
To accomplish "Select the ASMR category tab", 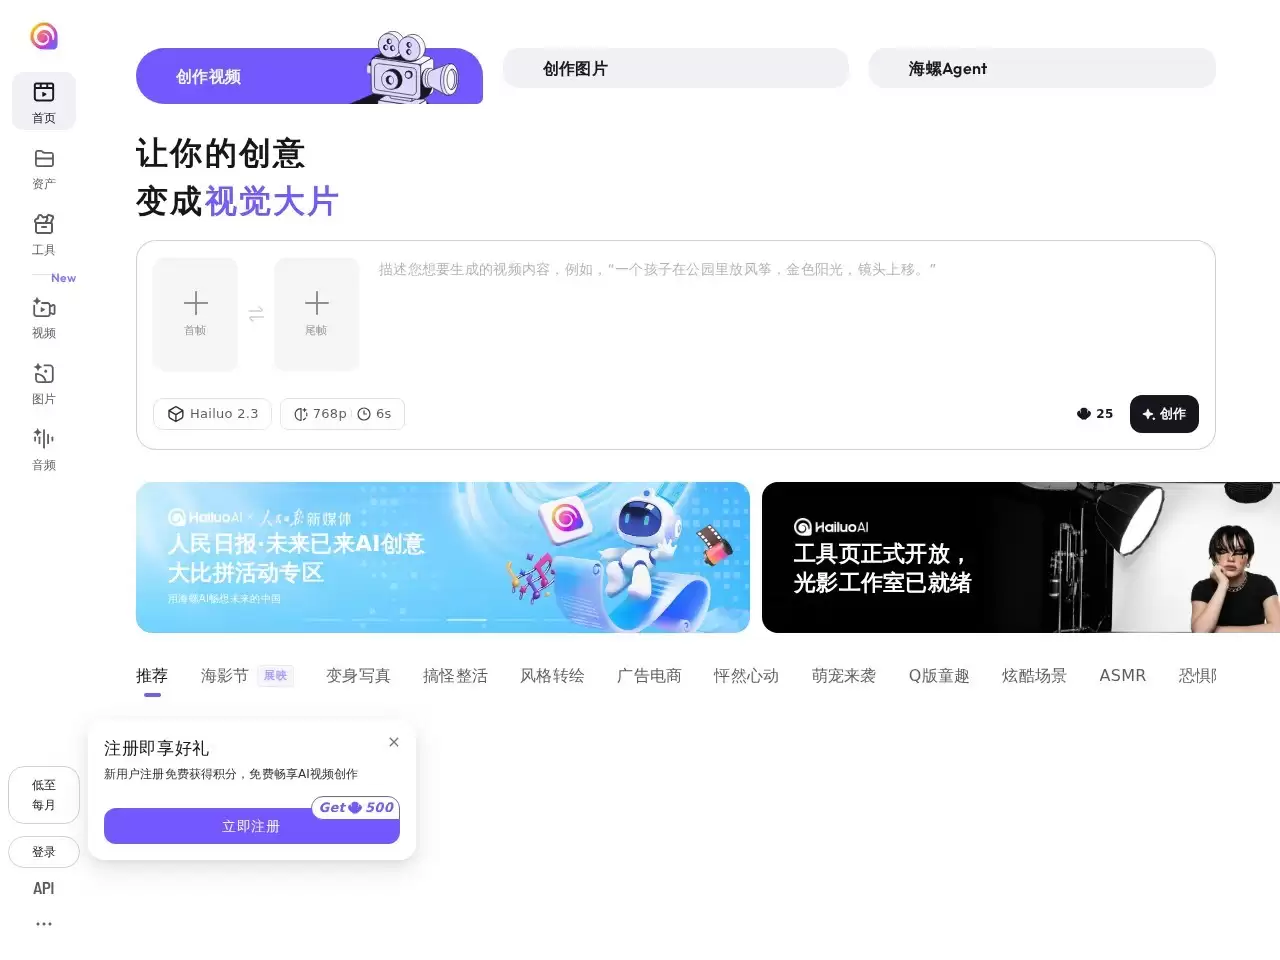I will tap(1123, 676).
